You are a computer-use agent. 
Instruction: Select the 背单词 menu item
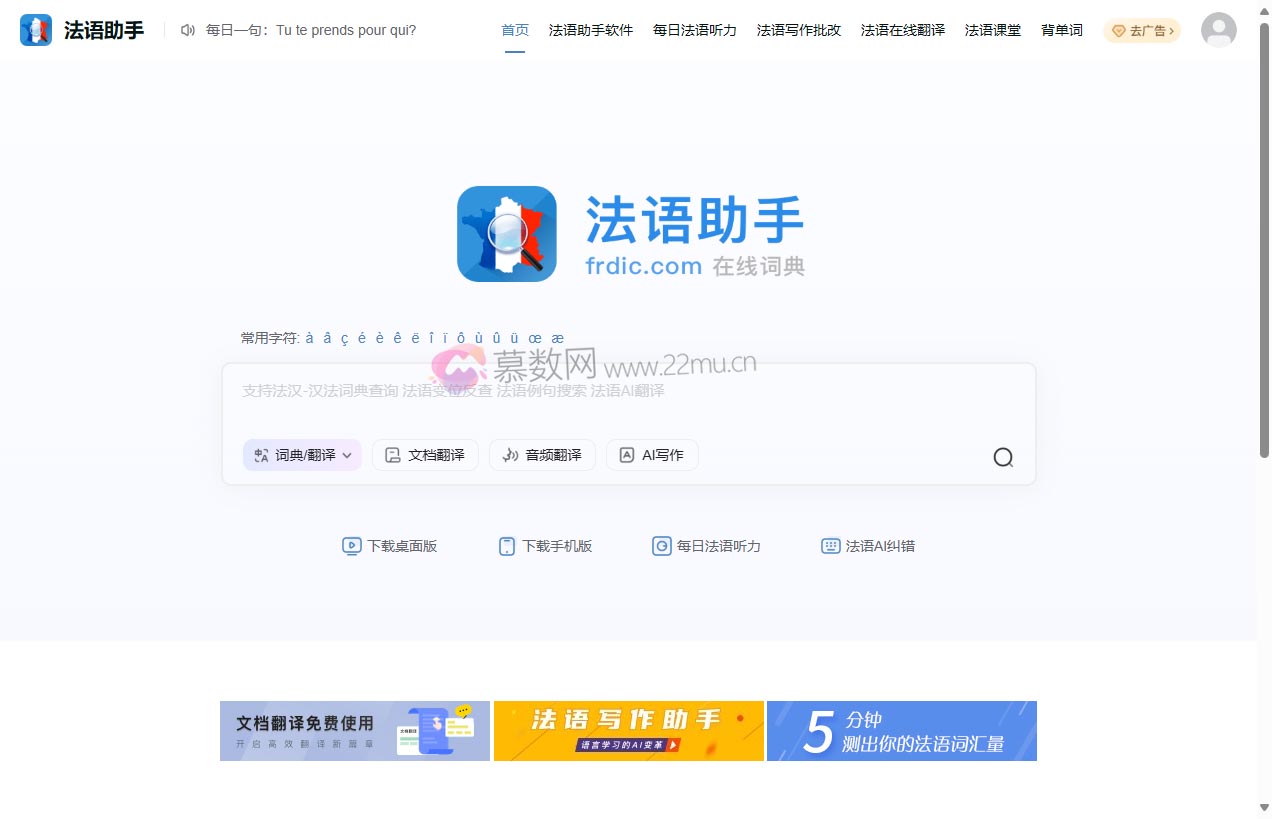coord(1061,30)
